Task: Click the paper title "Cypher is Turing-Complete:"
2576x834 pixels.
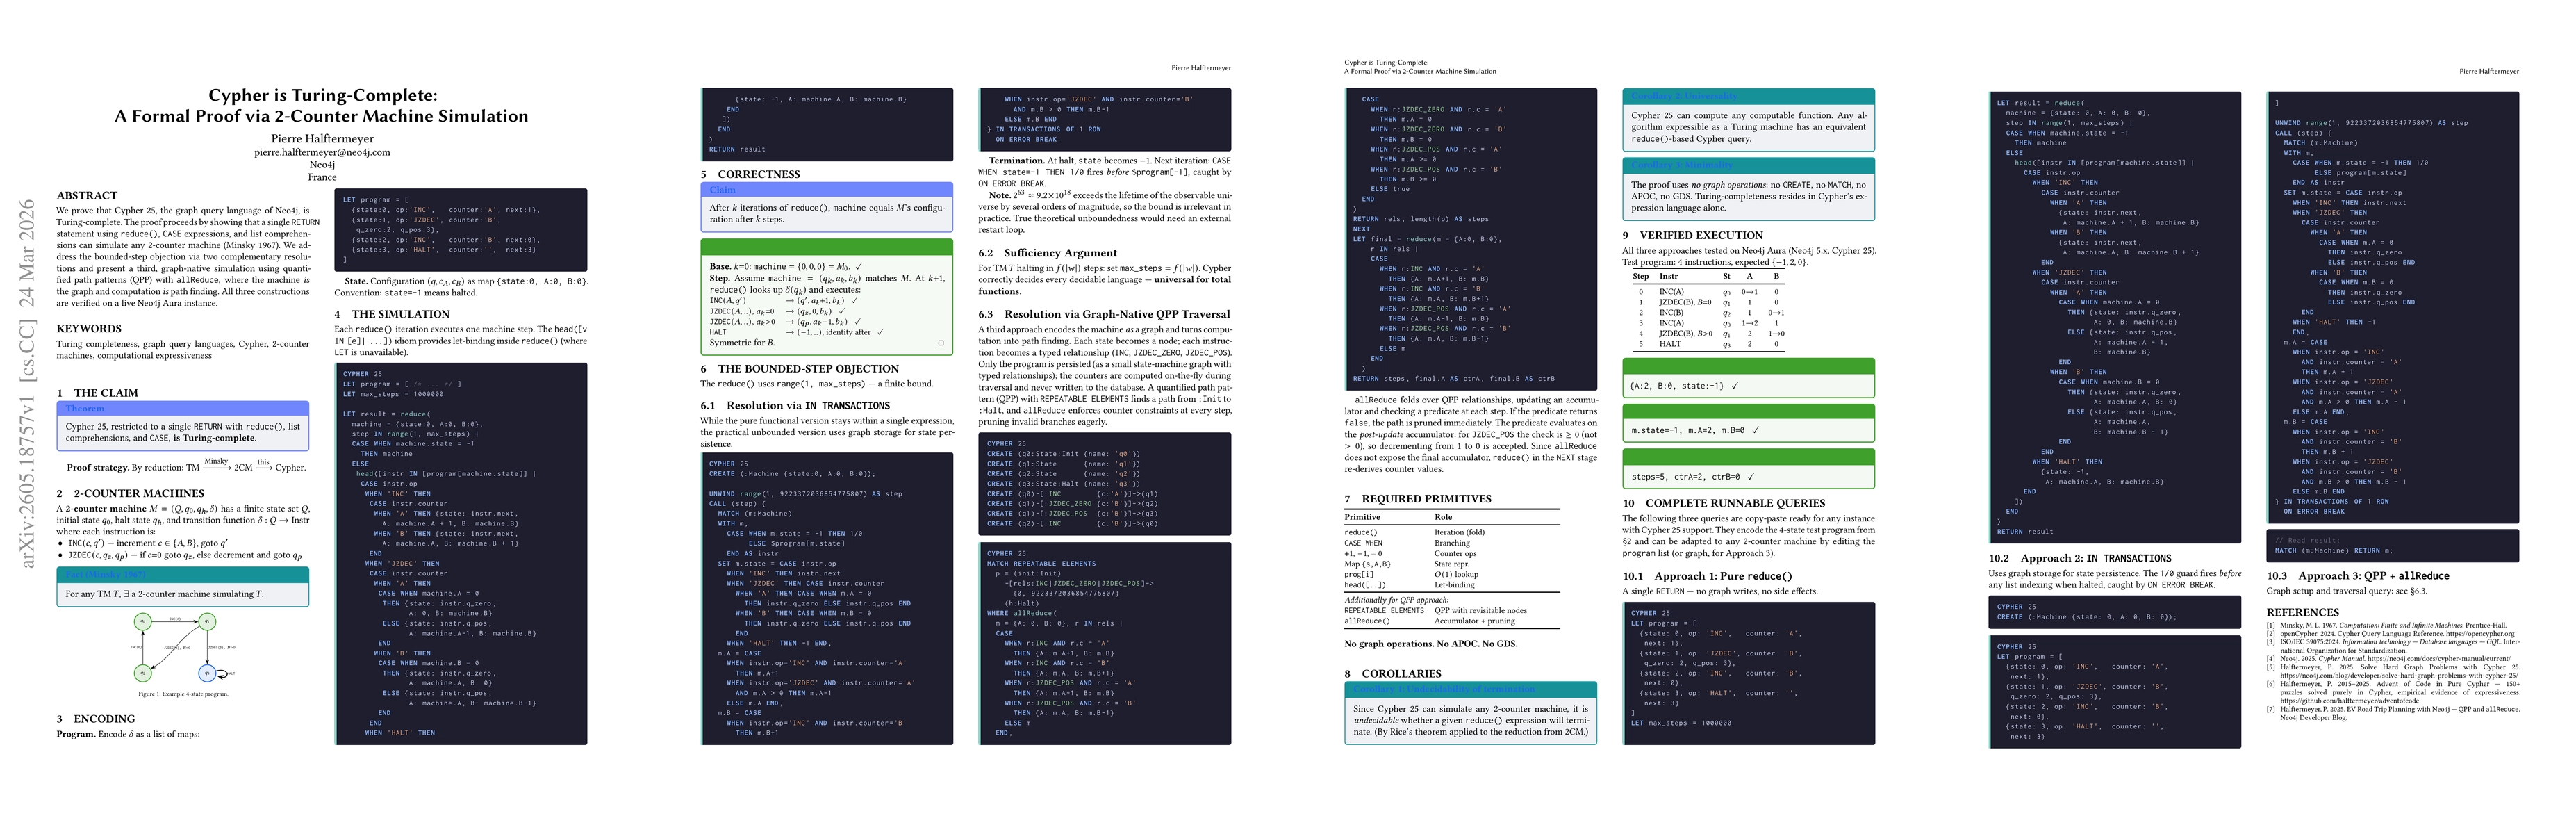Action: pyautogui.click(x=322, y=95)
